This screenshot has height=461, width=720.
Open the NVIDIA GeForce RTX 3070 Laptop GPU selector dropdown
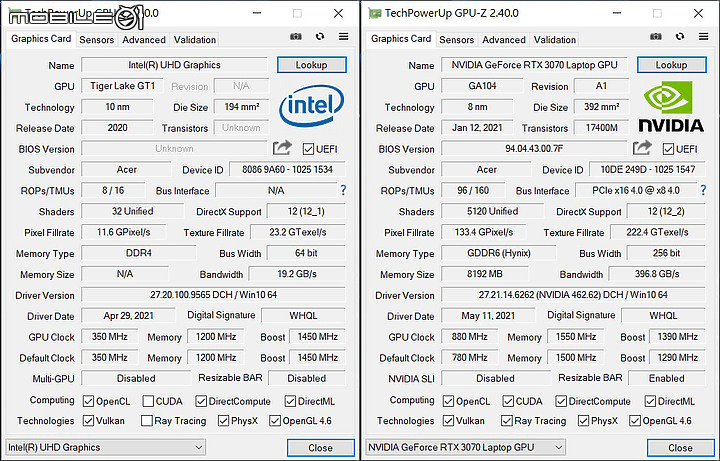click(466, 447)
